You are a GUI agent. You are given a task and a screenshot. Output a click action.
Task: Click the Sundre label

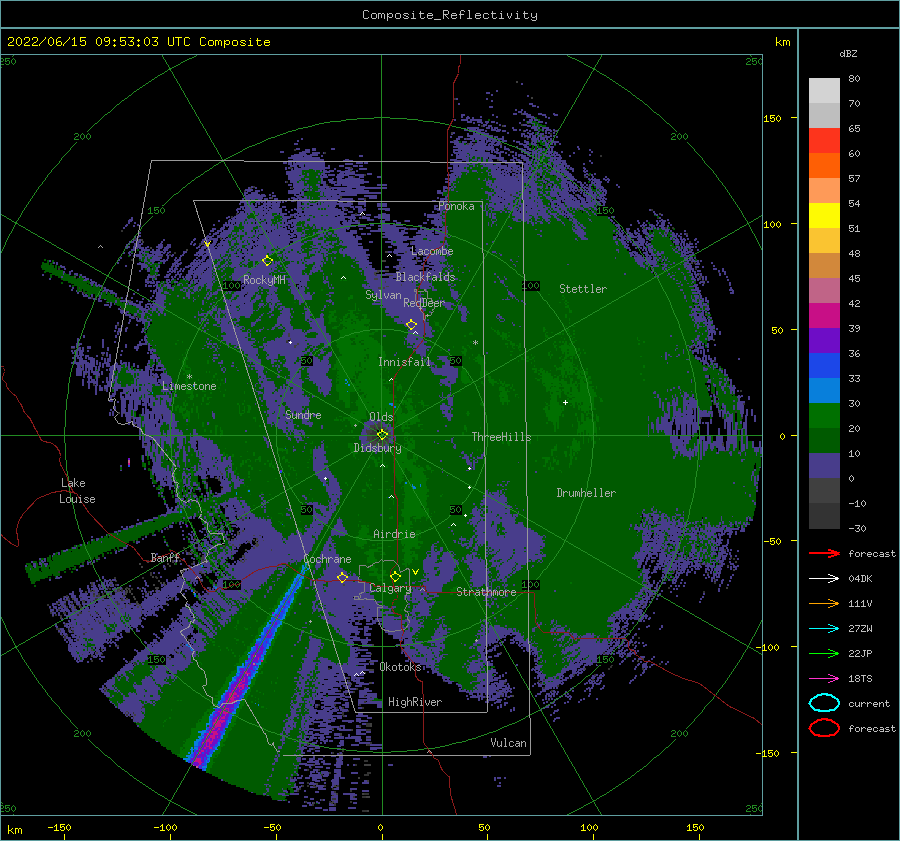click(x=303, y=414)
